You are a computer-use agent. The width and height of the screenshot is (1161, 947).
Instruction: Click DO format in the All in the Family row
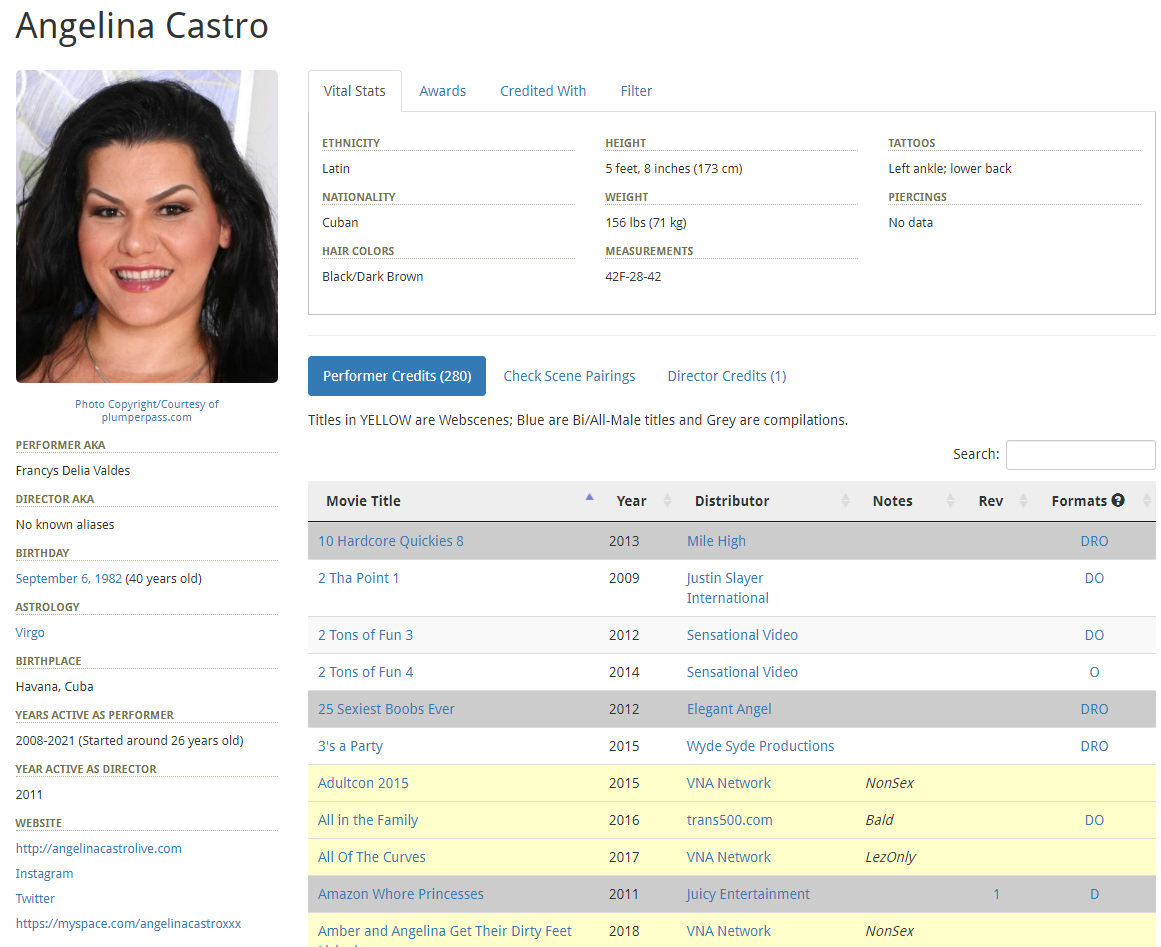click(1094, 820)
